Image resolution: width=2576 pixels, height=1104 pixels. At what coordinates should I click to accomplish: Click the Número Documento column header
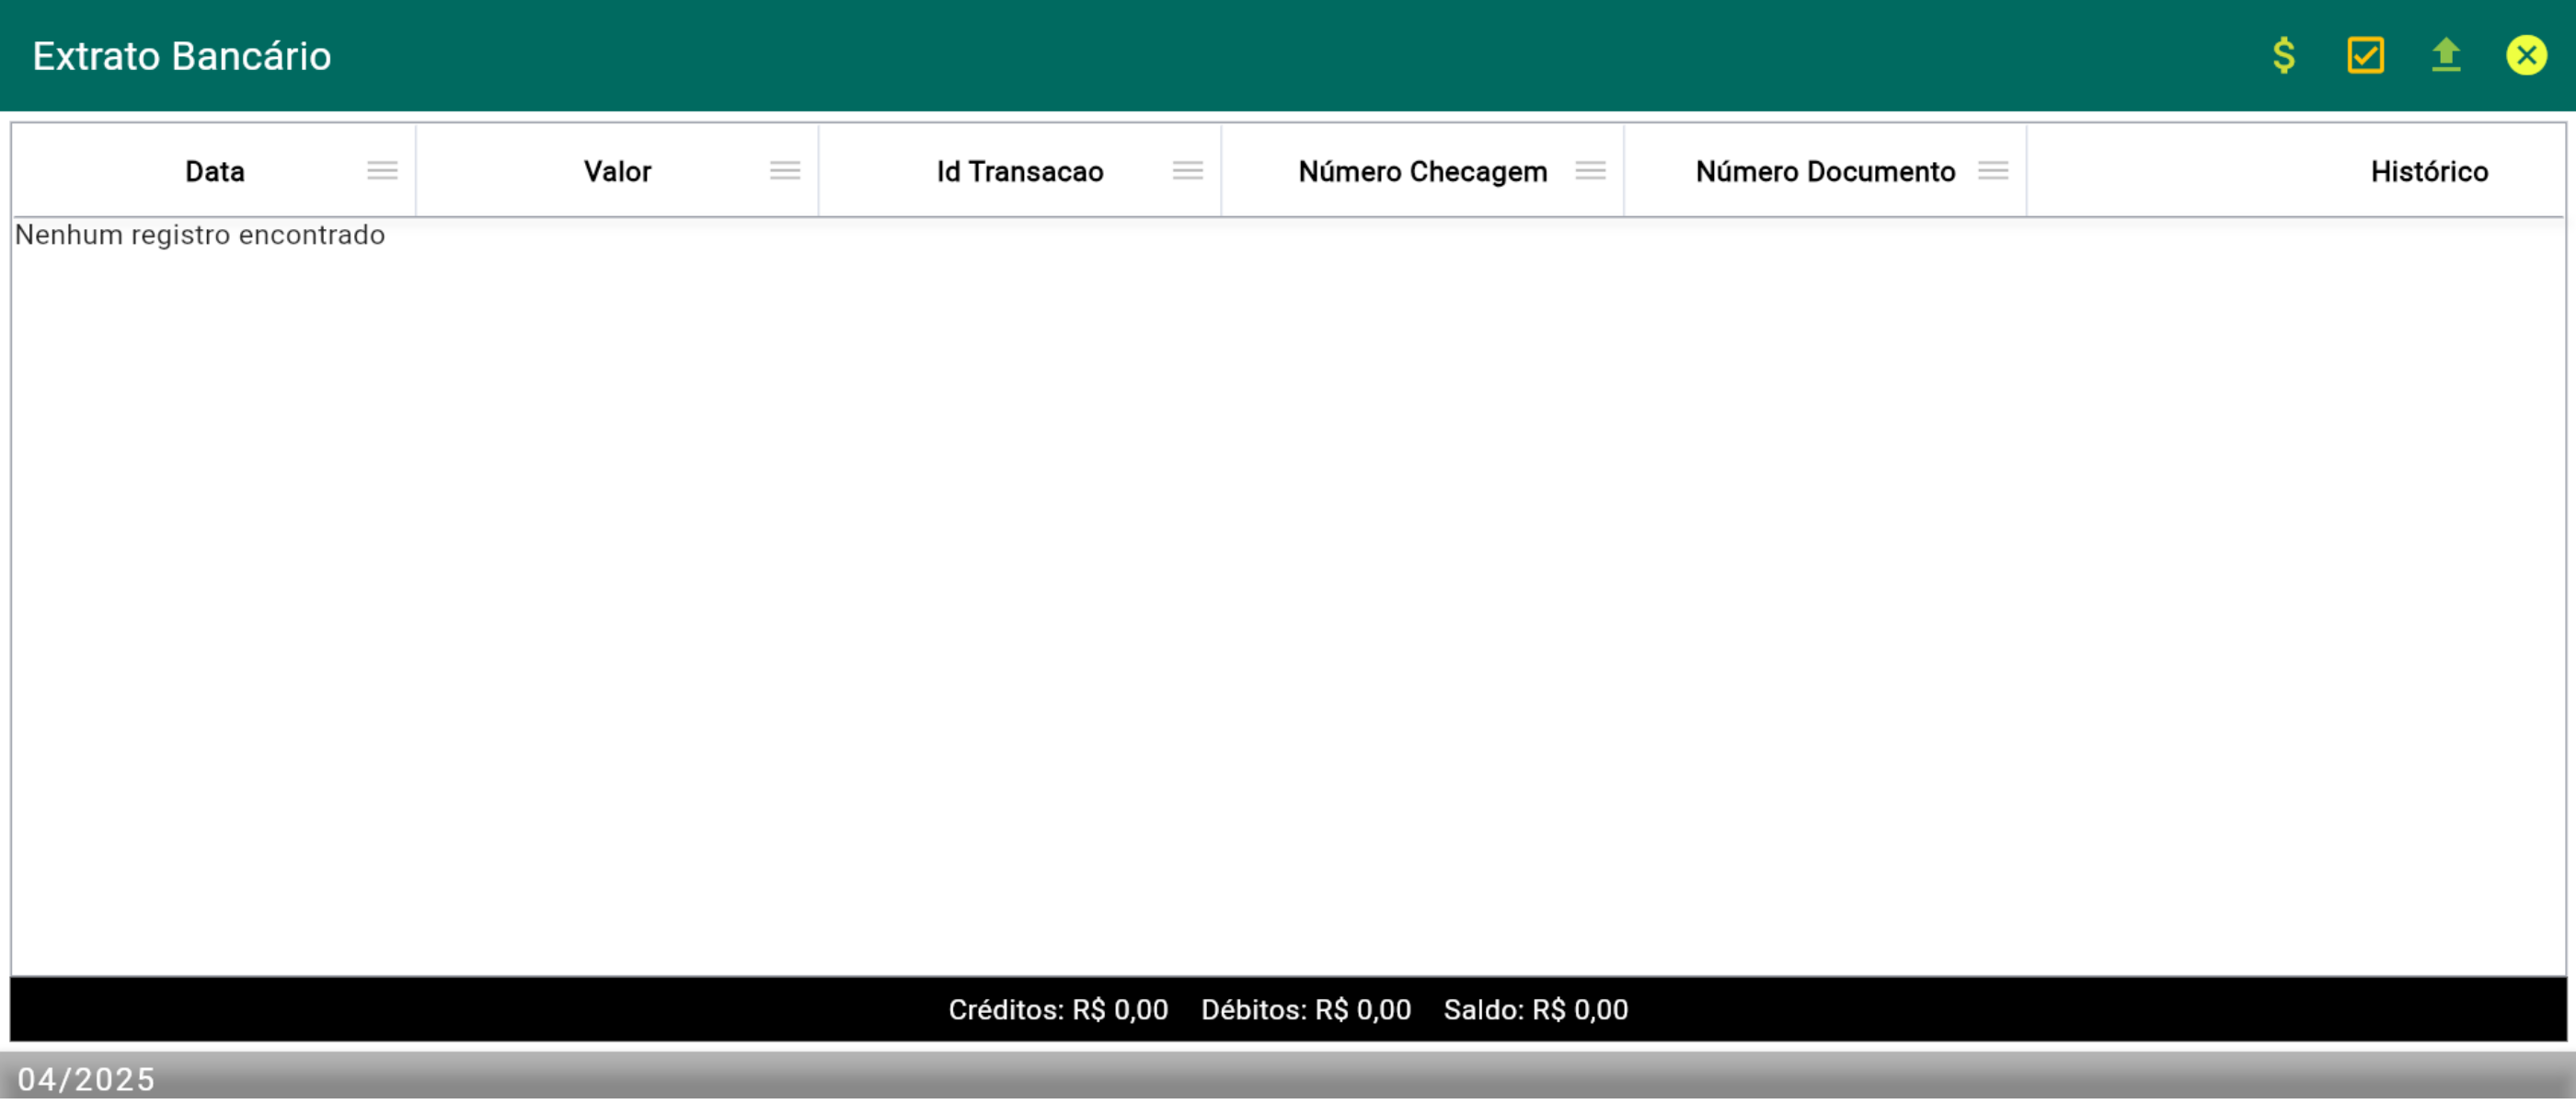pos(1825,172)
